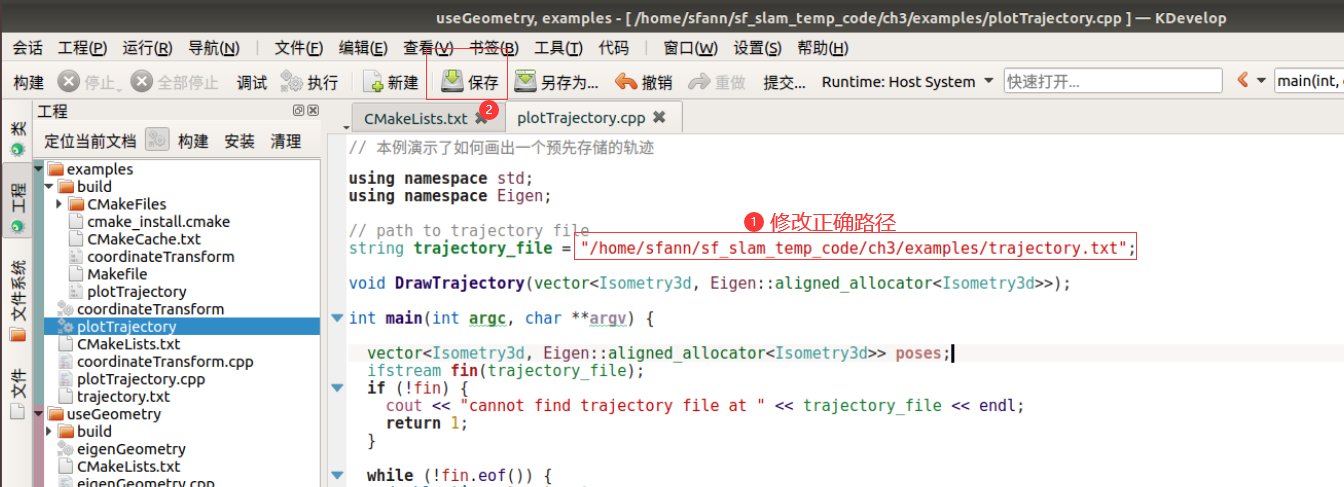Viewport: 1344px width, 487px height.
Task: Click the orange back-navigation arrow icon
Action: tap(1243, 81)
